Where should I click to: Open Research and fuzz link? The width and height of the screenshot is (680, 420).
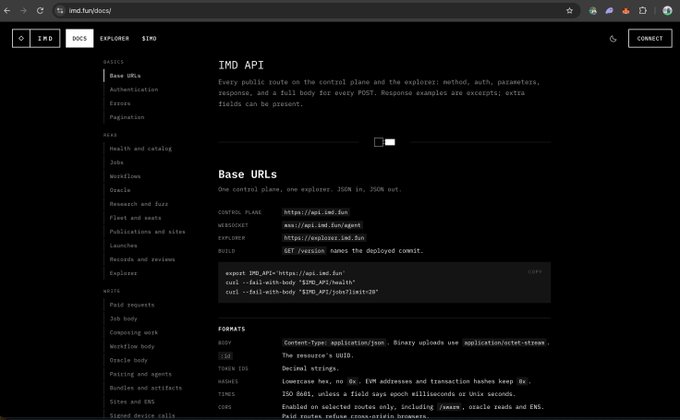139,204
